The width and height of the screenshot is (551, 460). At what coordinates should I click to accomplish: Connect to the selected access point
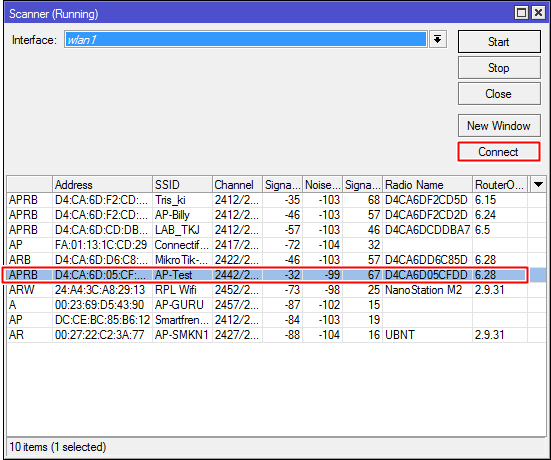499,152
